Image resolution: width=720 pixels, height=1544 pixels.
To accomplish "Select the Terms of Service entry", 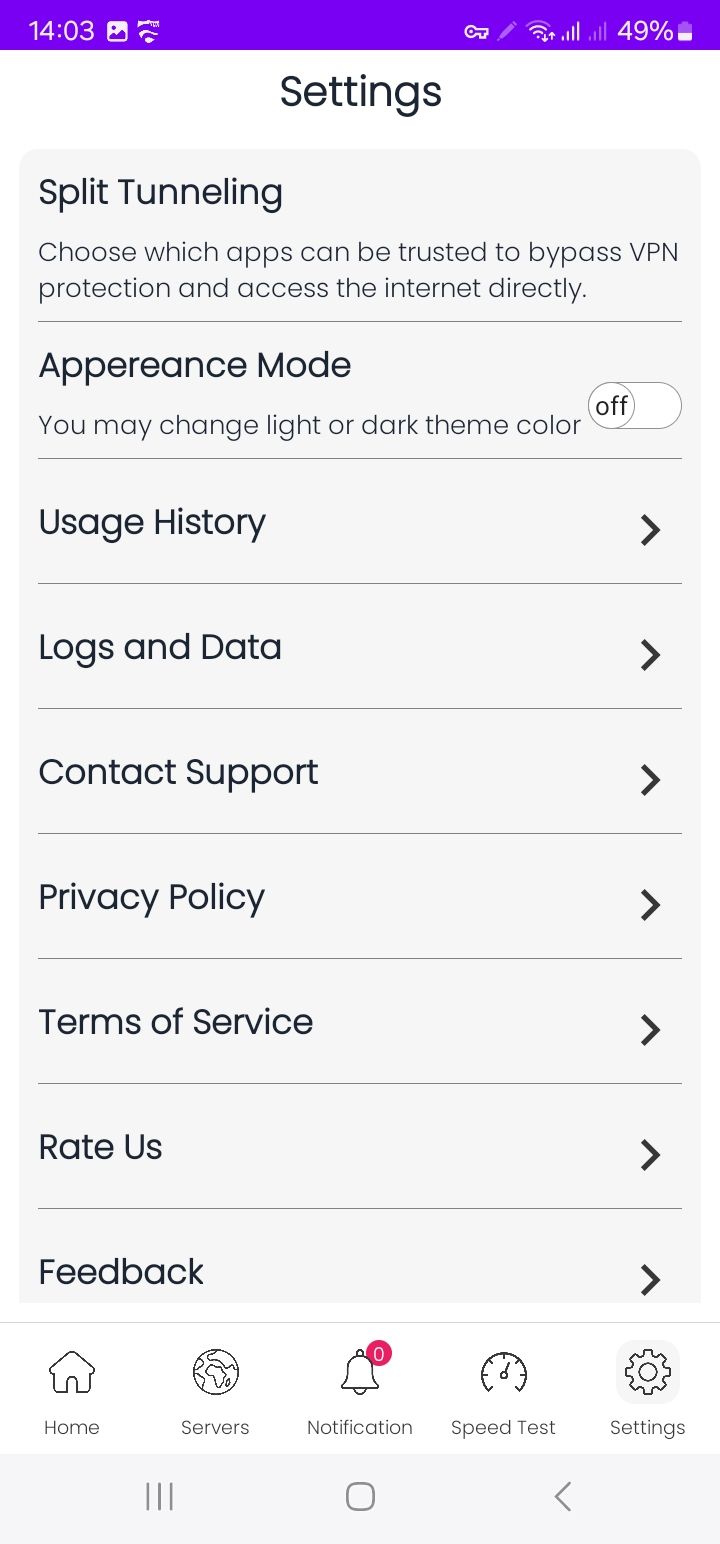I will (x=176, y=1022).
